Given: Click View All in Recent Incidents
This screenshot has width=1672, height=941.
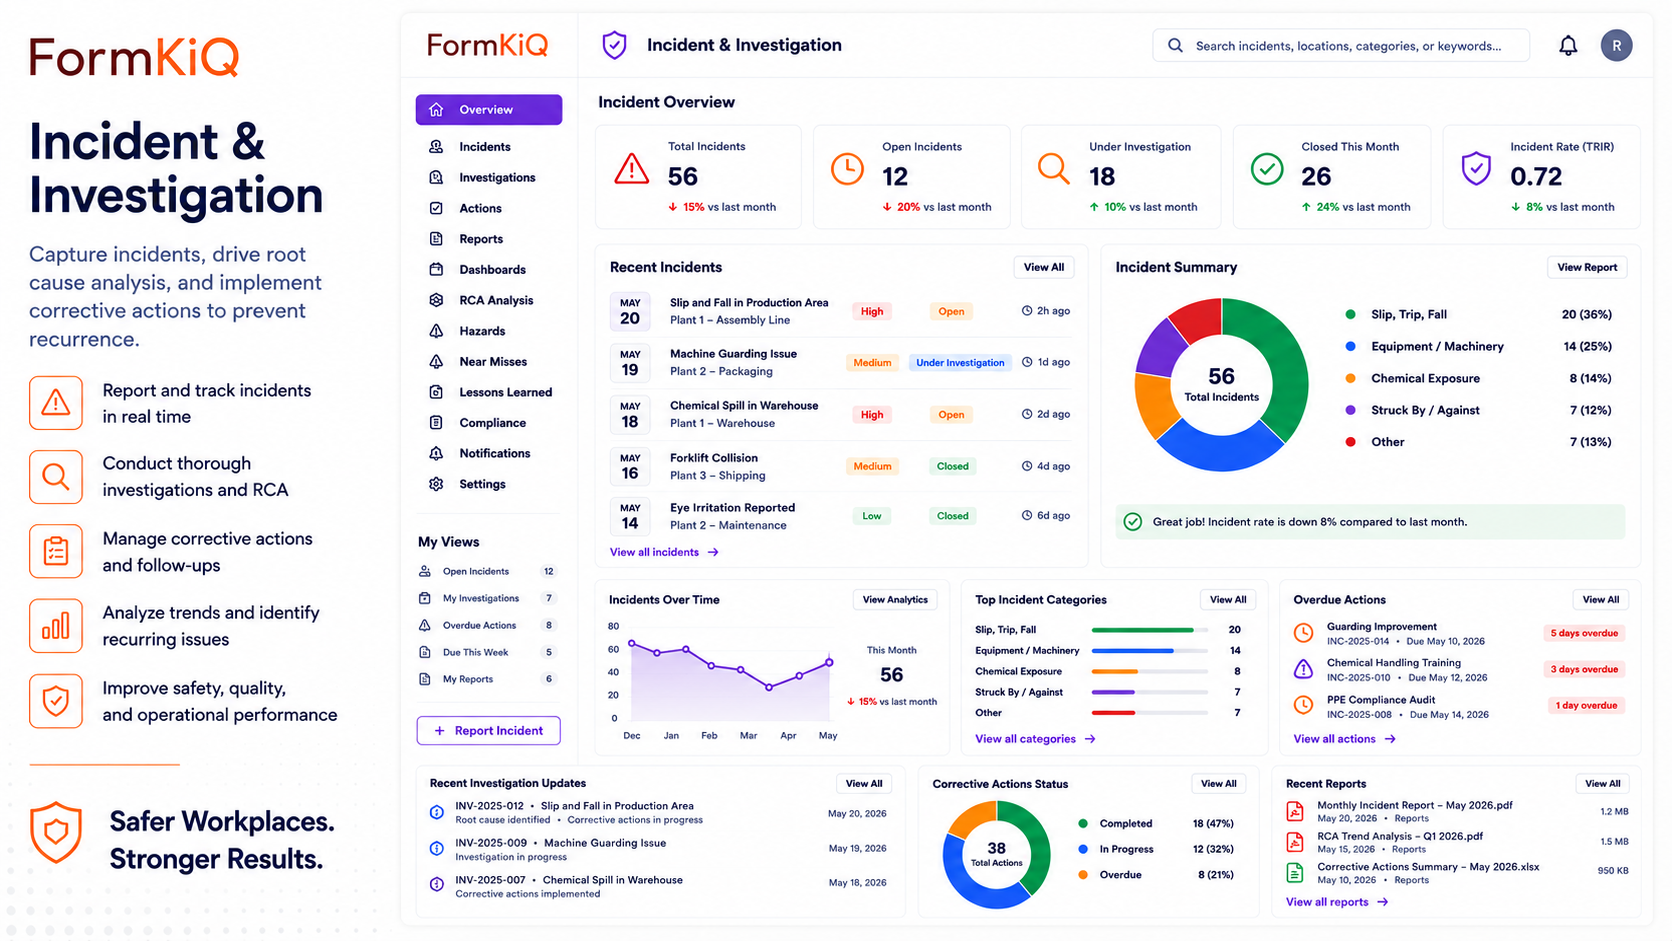Looking at the screenshot, I should tap(1044, 267).
